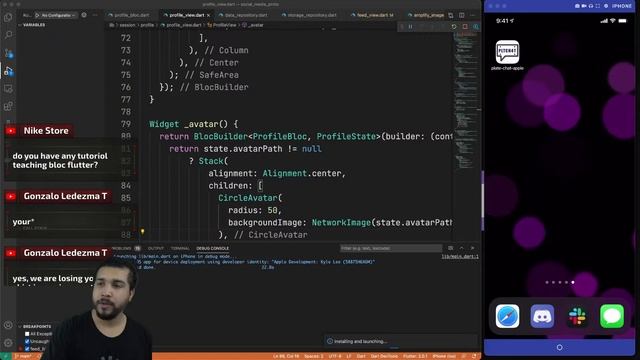Image resolution: width=640 pixels, height=360 pixels.
Task: Open Dart DevTools from debug toolbar
Action: pyautogui.click(x=476, y=27)
